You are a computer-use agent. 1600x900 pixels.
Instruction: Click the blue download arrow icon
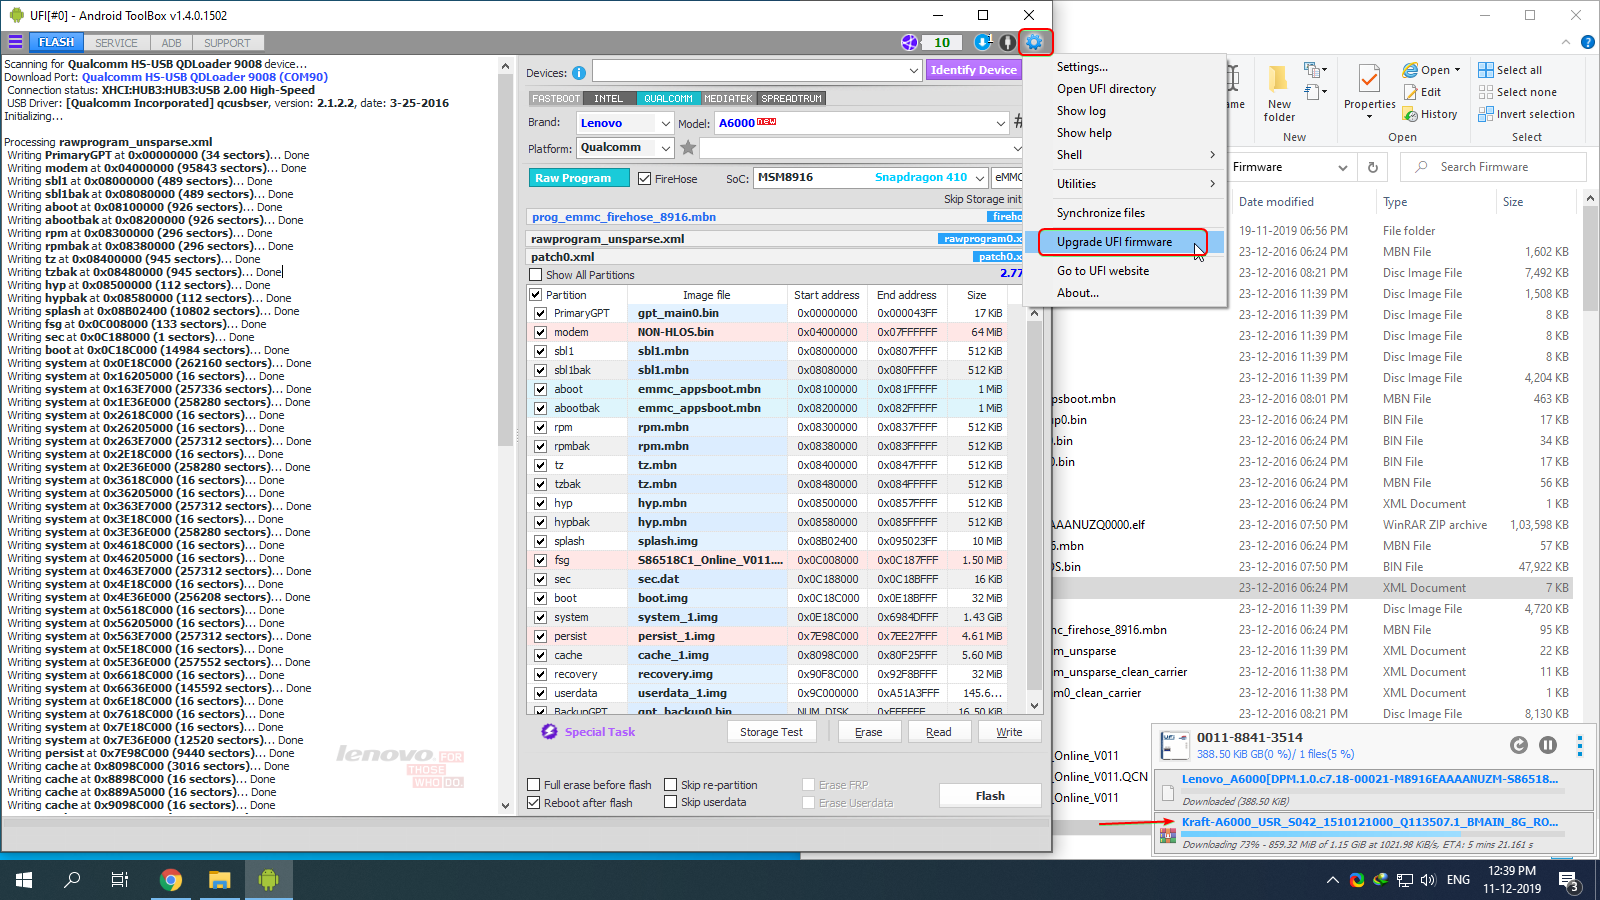pyautogui.click(x=983, y=42)
